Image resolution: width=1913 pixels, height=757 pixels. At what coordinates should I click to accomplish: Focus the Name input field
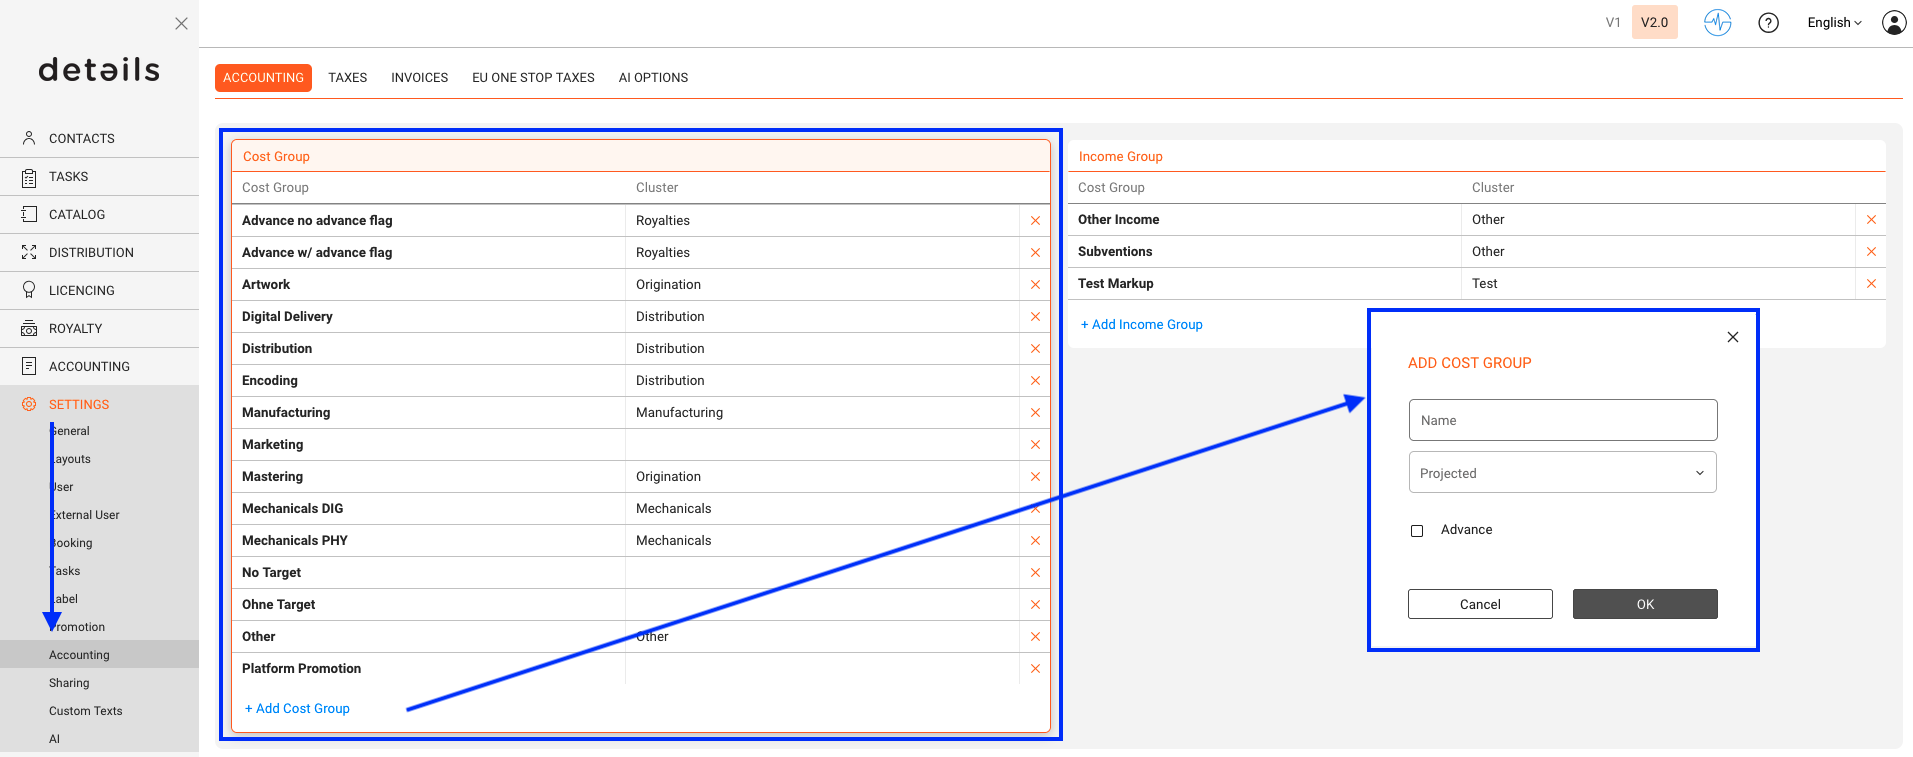[x=1563, y=420]
